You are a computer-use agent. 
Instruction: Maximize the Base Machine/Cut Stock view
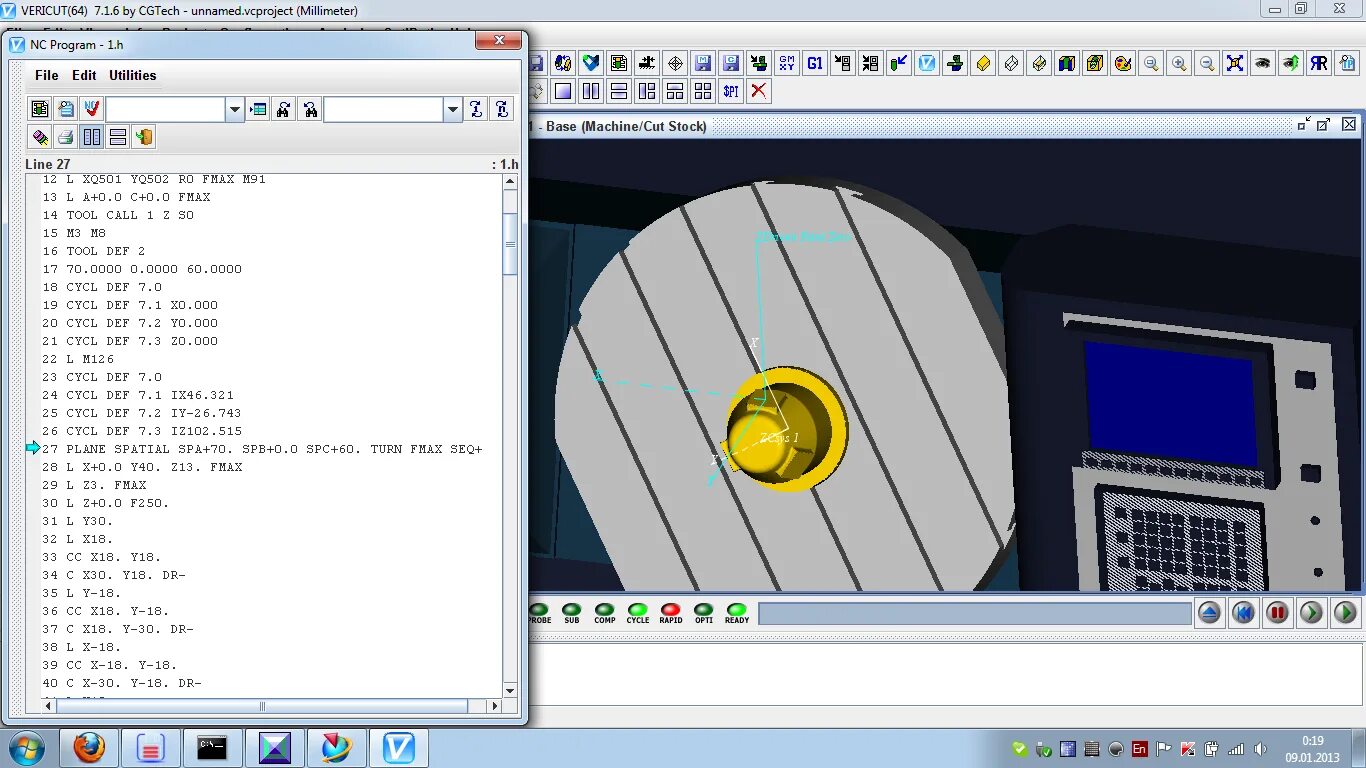pyautogui.click(x=1324, y=125)
